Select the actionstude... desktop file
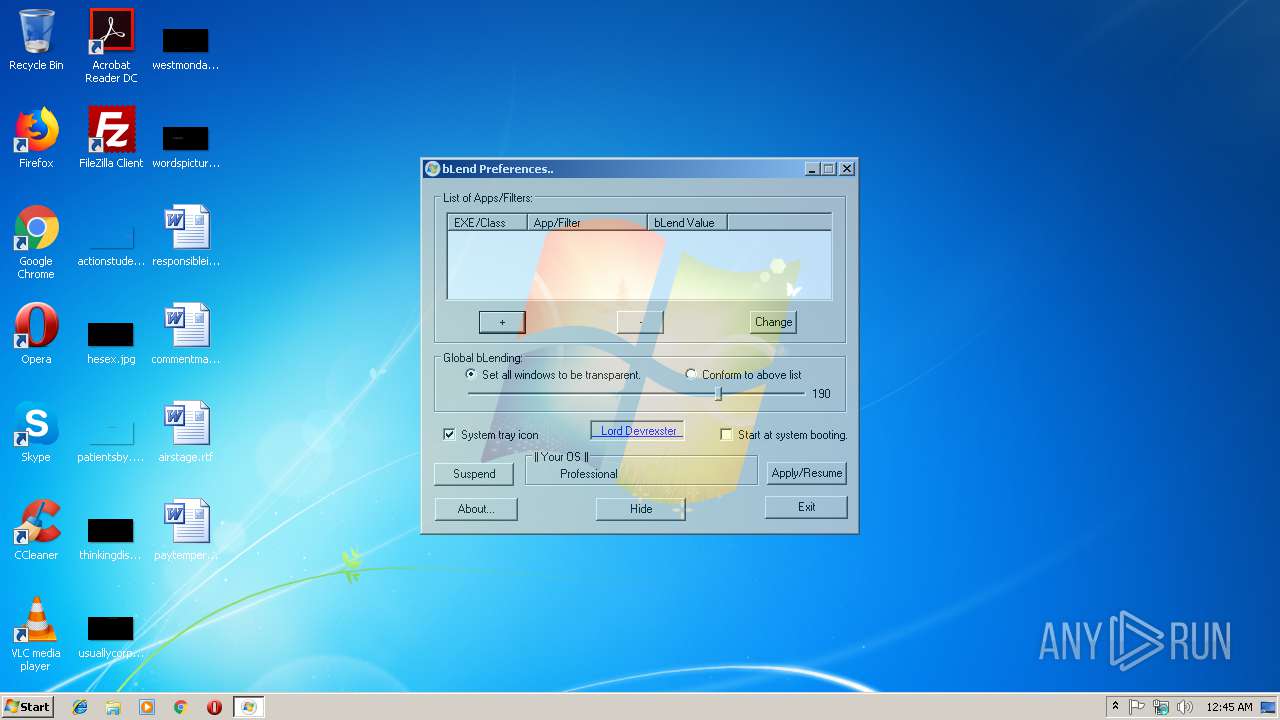The height and width of the screenshot is (720, 1280). point(111,245)
